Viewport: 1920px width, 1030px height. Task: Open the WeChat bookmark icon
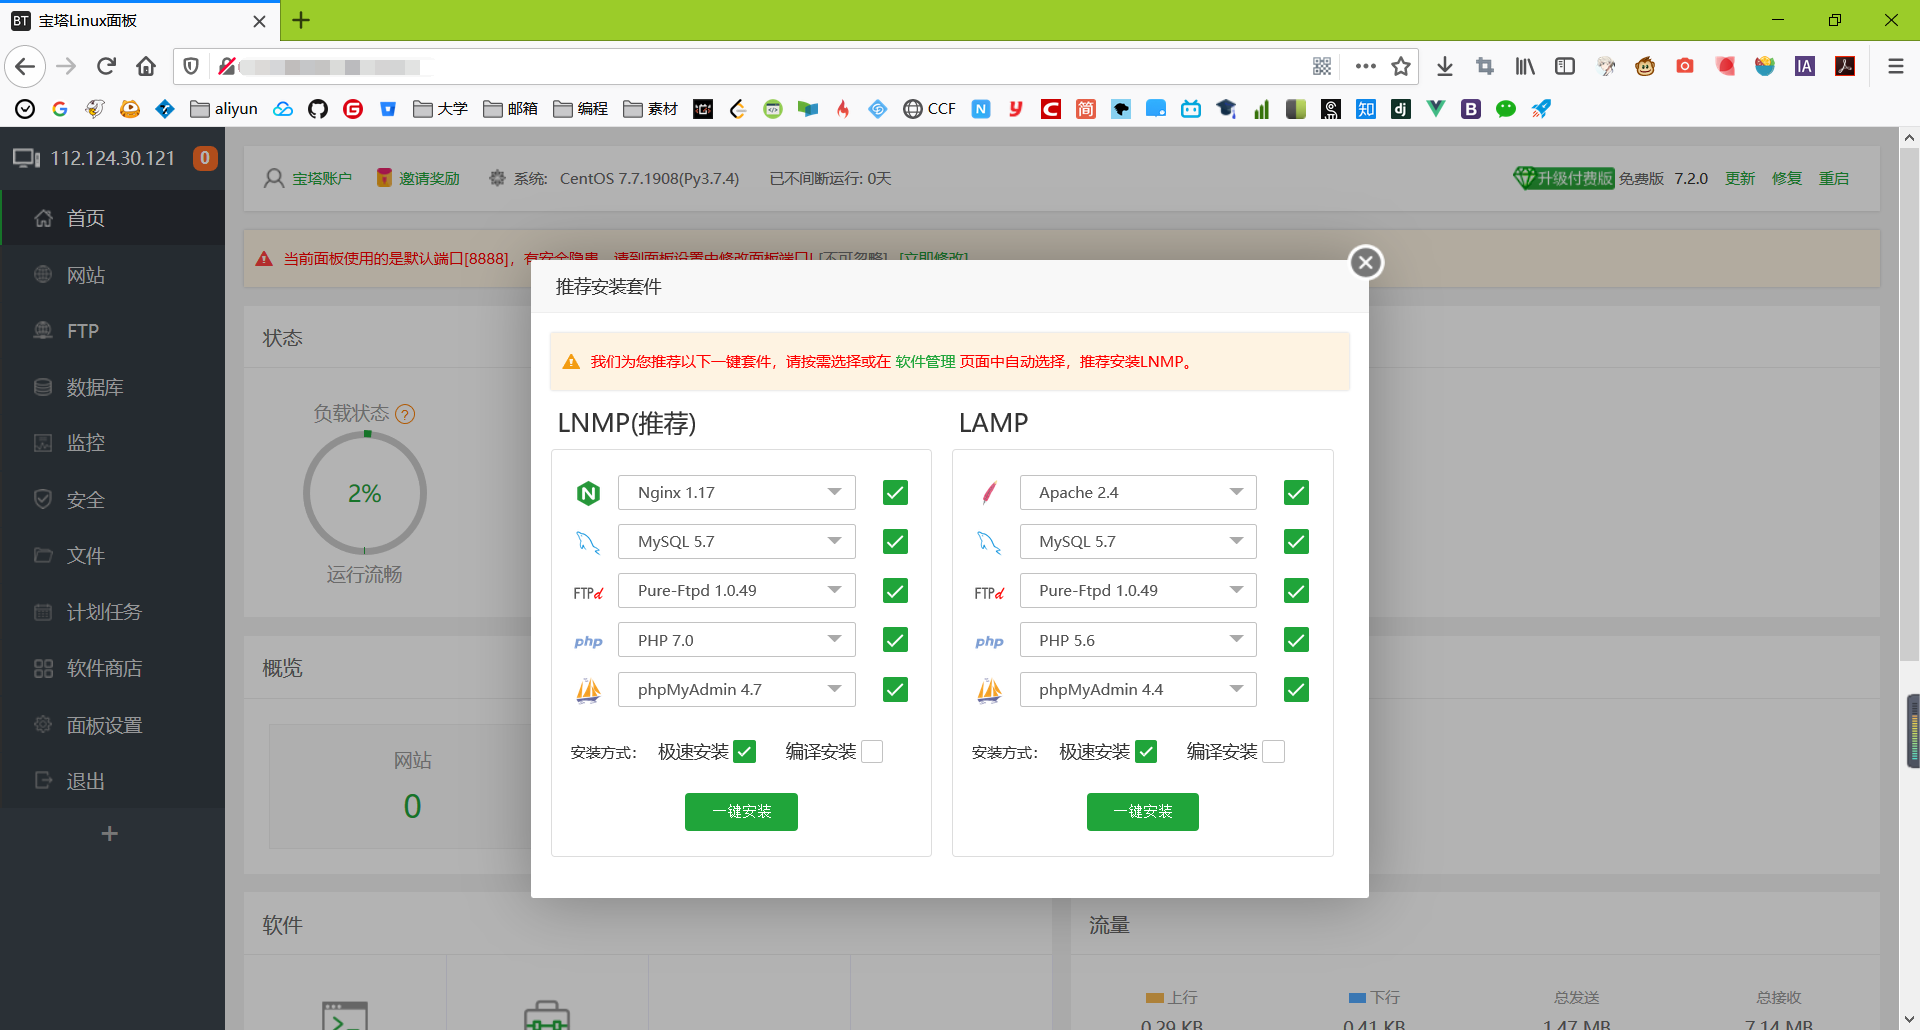(1506, 109)
